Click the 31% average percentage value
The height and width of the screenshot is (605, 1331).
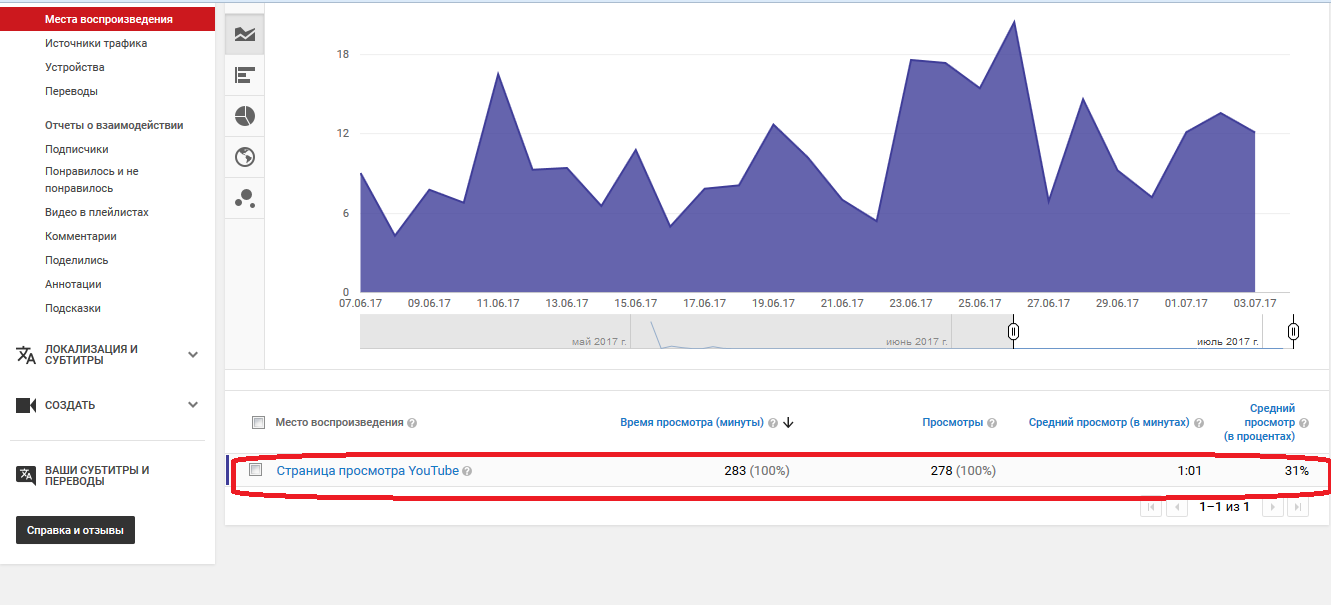[1297, 470]
